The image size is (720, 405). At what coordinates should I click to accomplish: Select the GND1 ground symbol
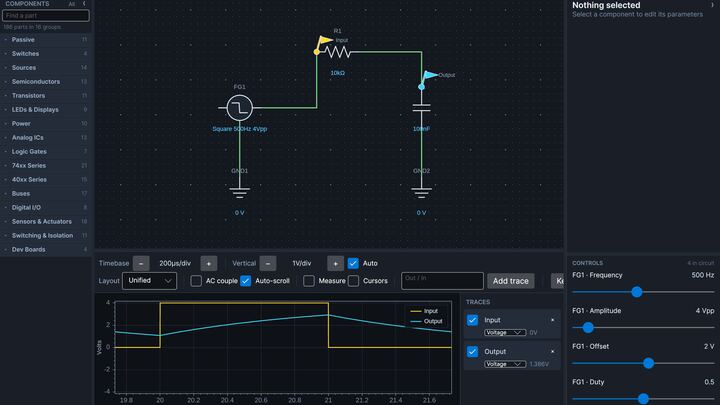point(239,192)
